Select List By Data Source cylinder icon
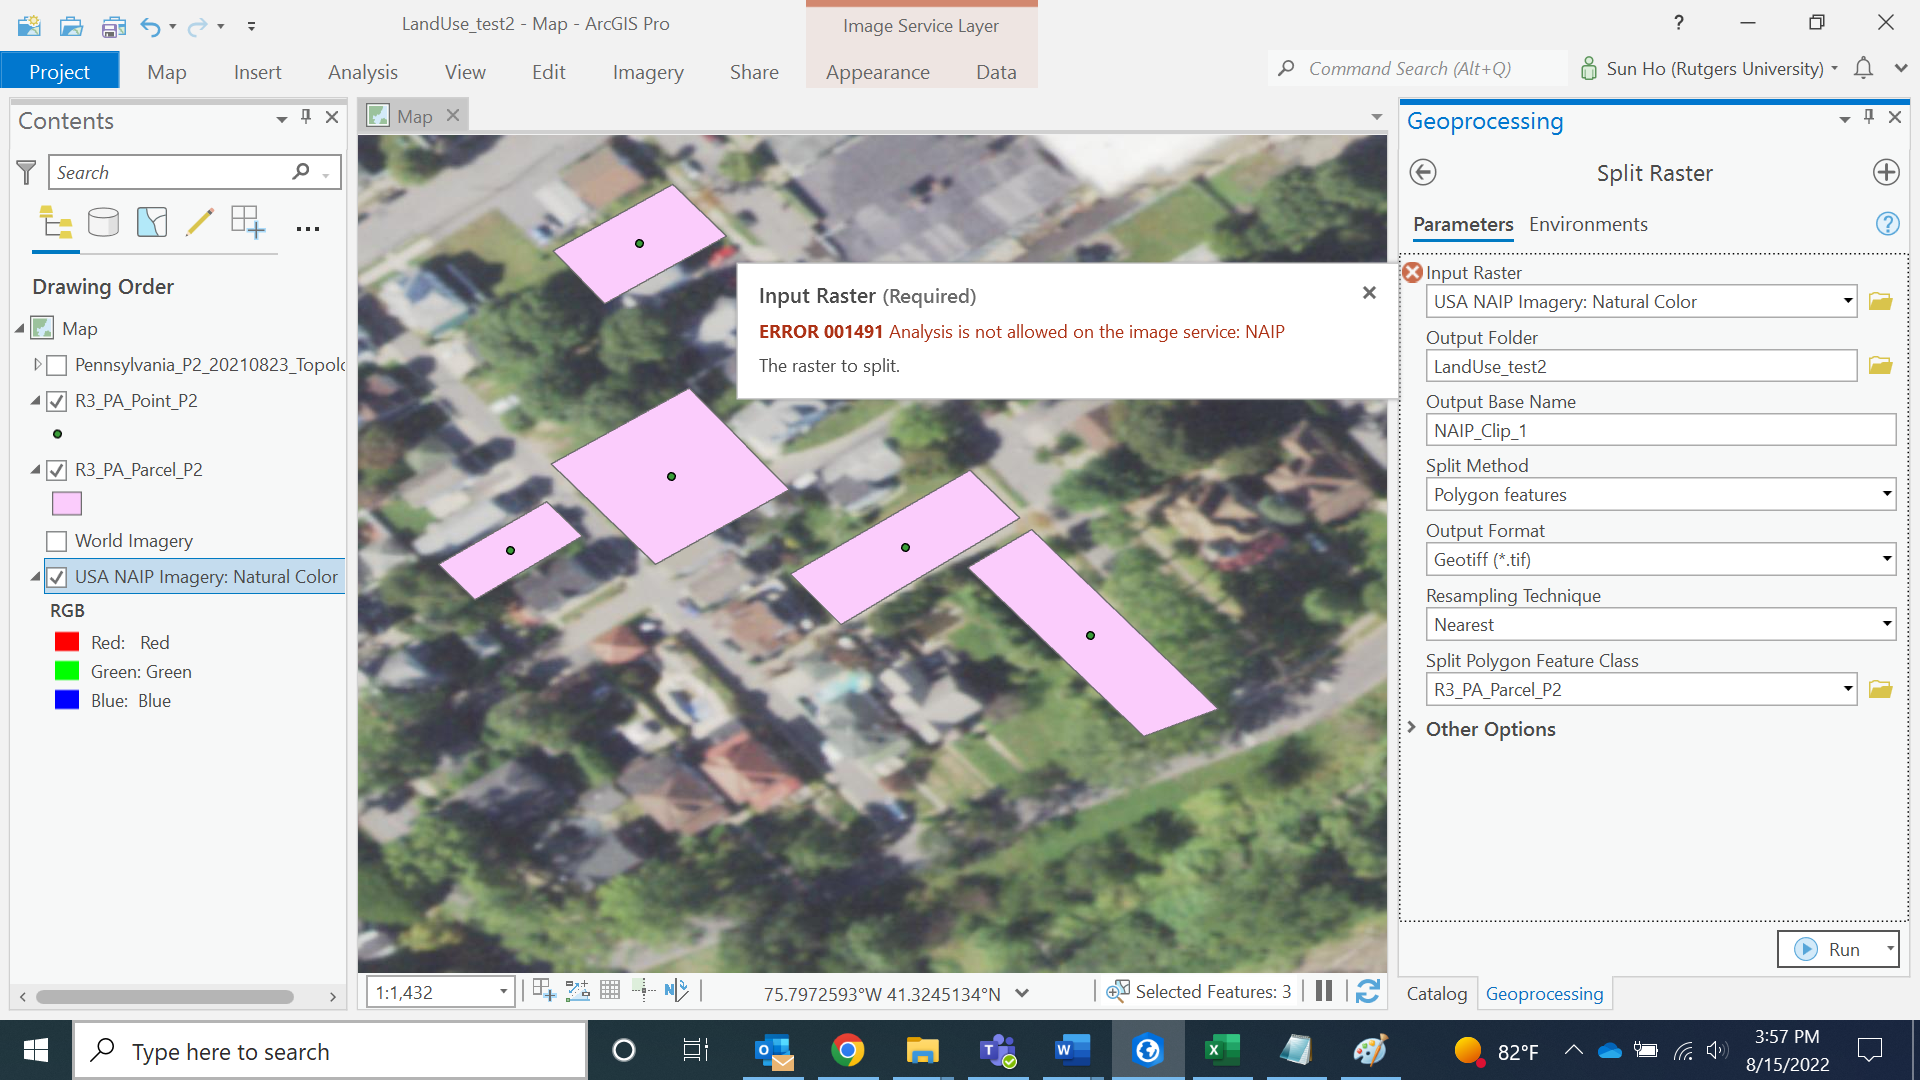Screen dimensions: 1920x1080 (x=103, y=222)
